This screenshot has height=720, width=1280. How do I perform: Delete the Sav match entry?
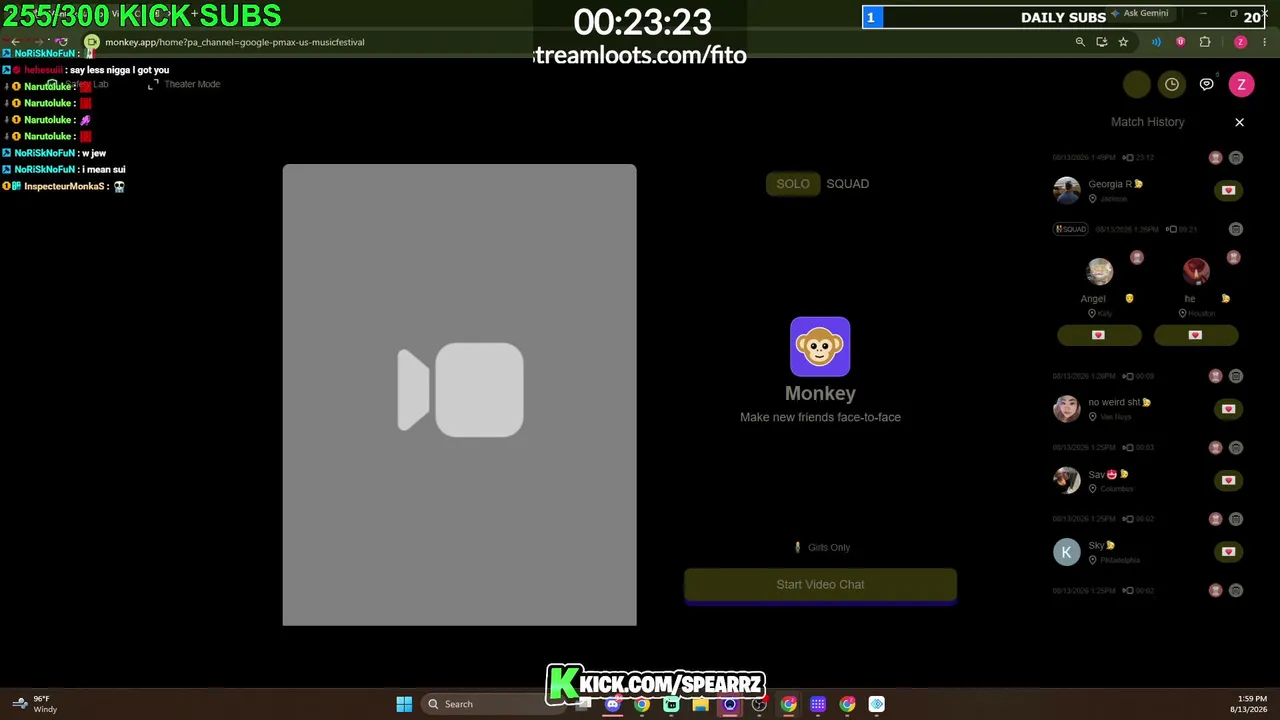click(x=1236, y=447)
